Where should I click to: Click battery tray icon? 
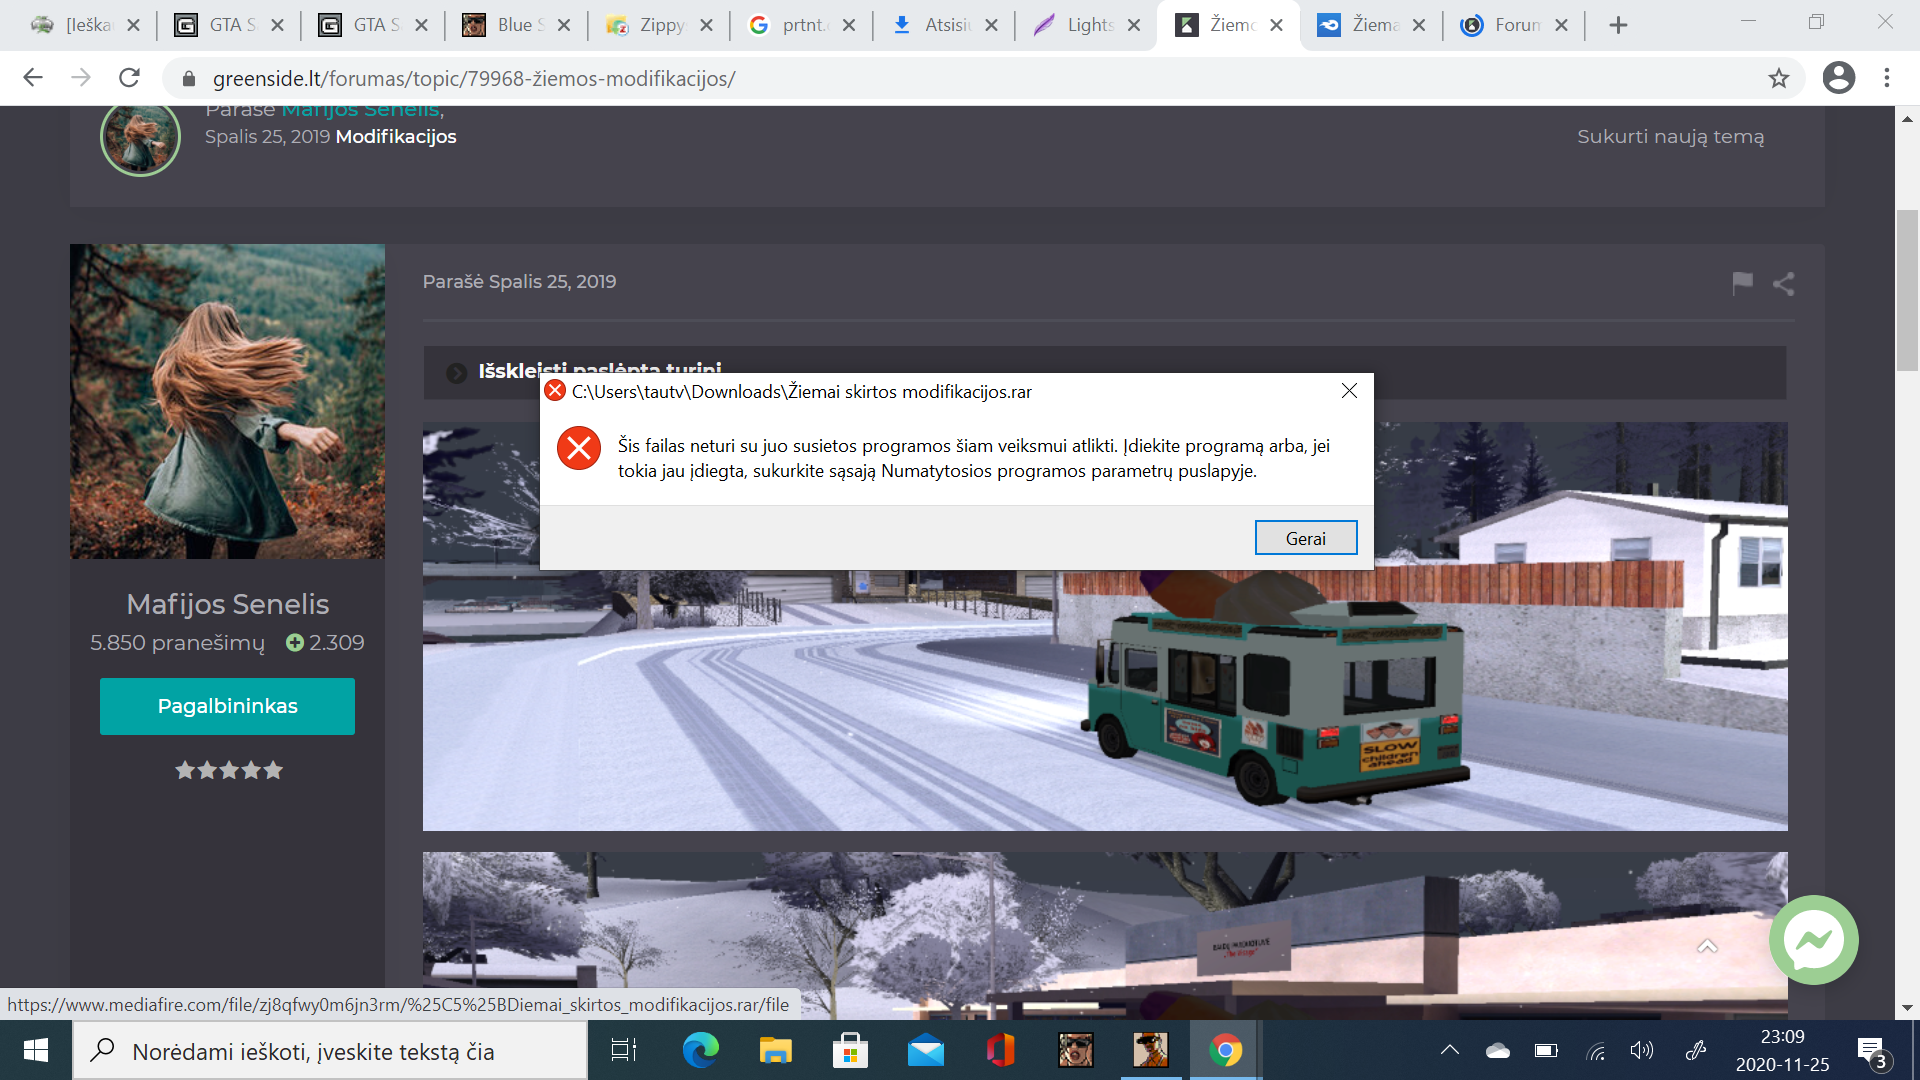[1546, 1050]
